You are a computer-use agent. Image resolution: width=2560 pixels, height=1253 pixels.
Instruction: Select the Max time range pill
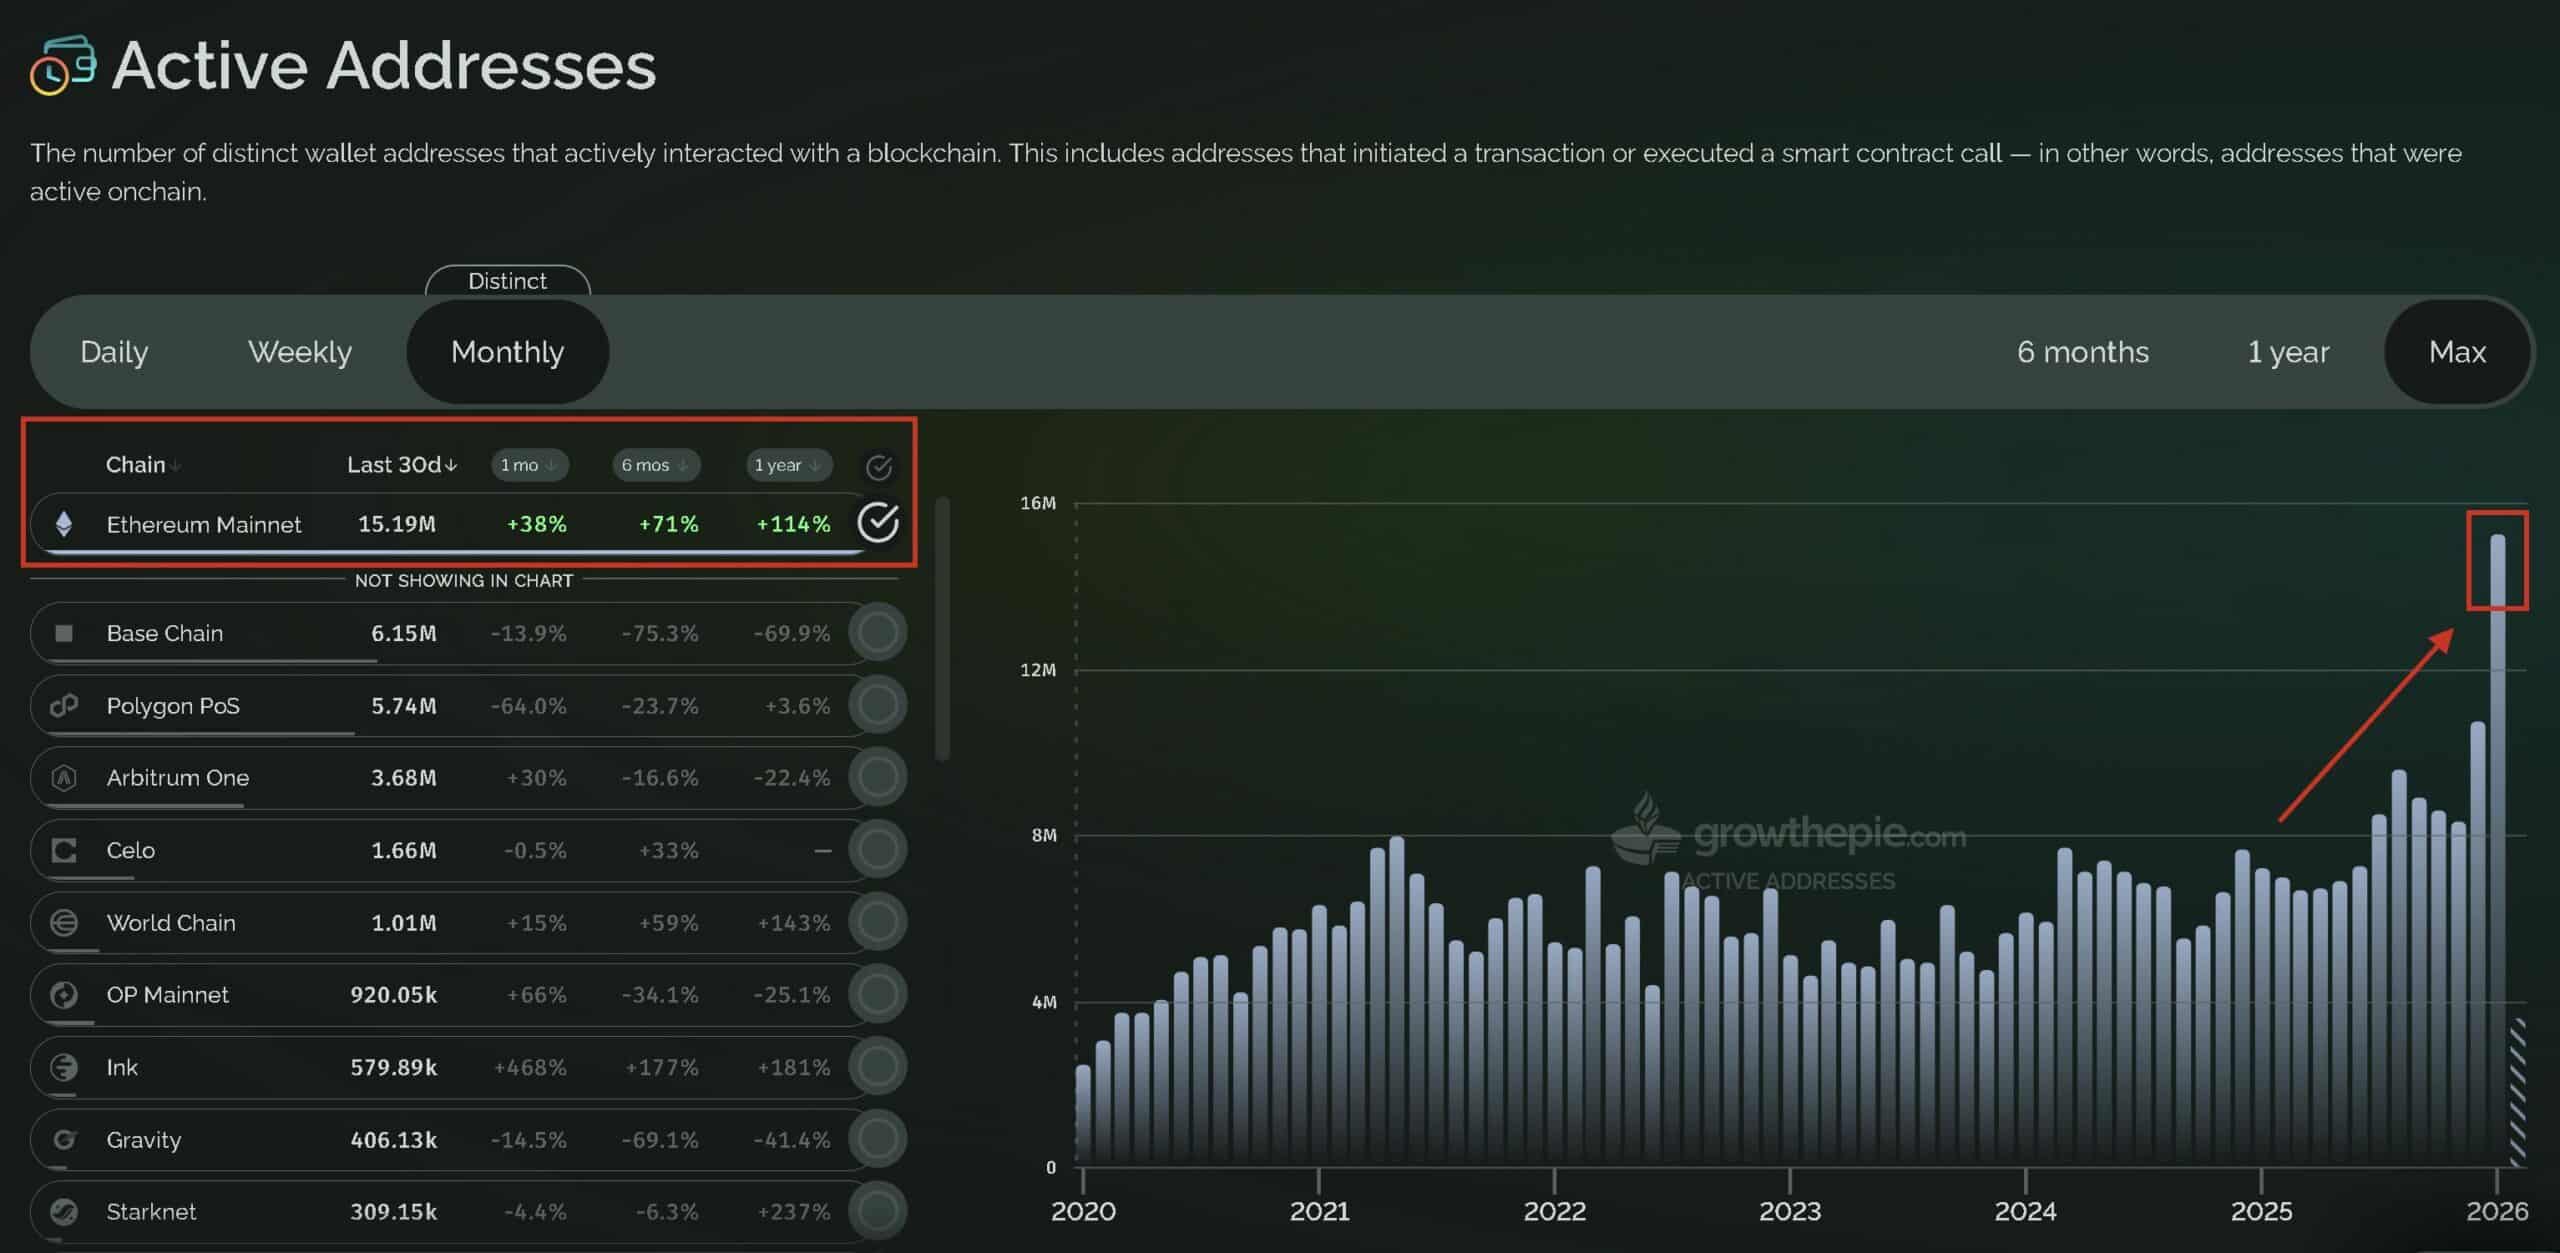click(x=2458, y=351)
